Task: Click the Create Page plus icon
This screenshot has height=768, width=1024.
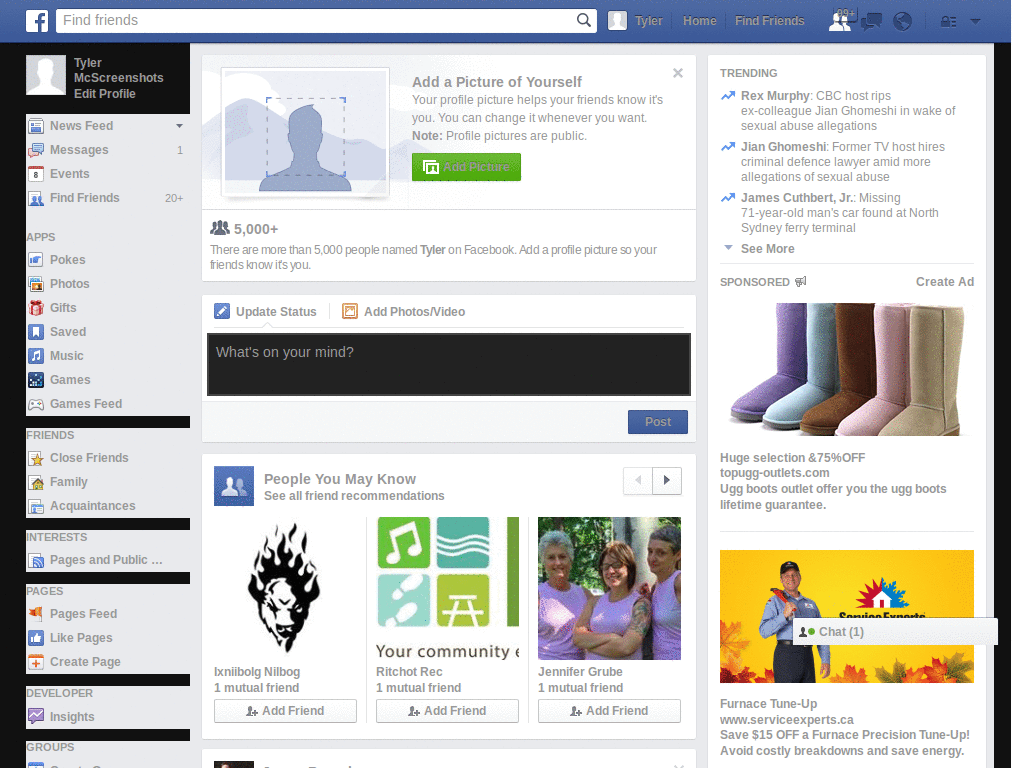Action: point(36,662)
